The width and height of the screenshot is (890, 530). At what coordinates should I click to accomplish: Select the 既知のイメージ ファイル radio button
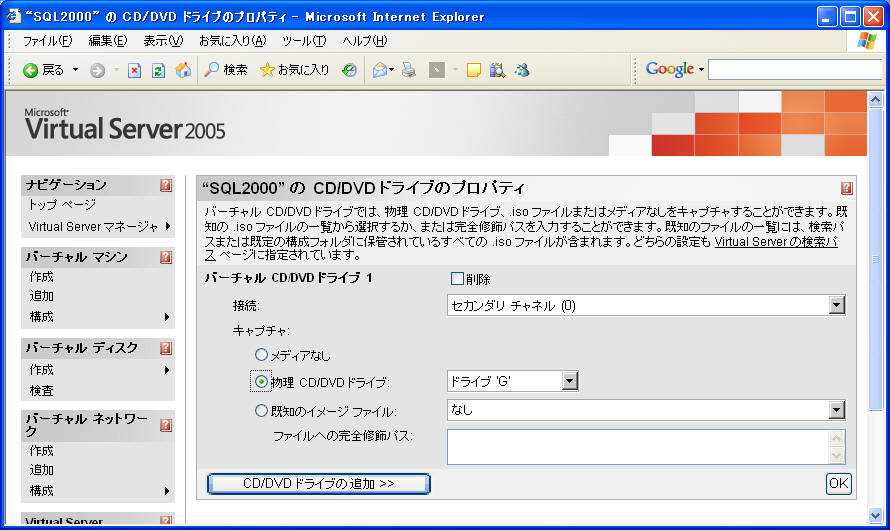[261, 410]
